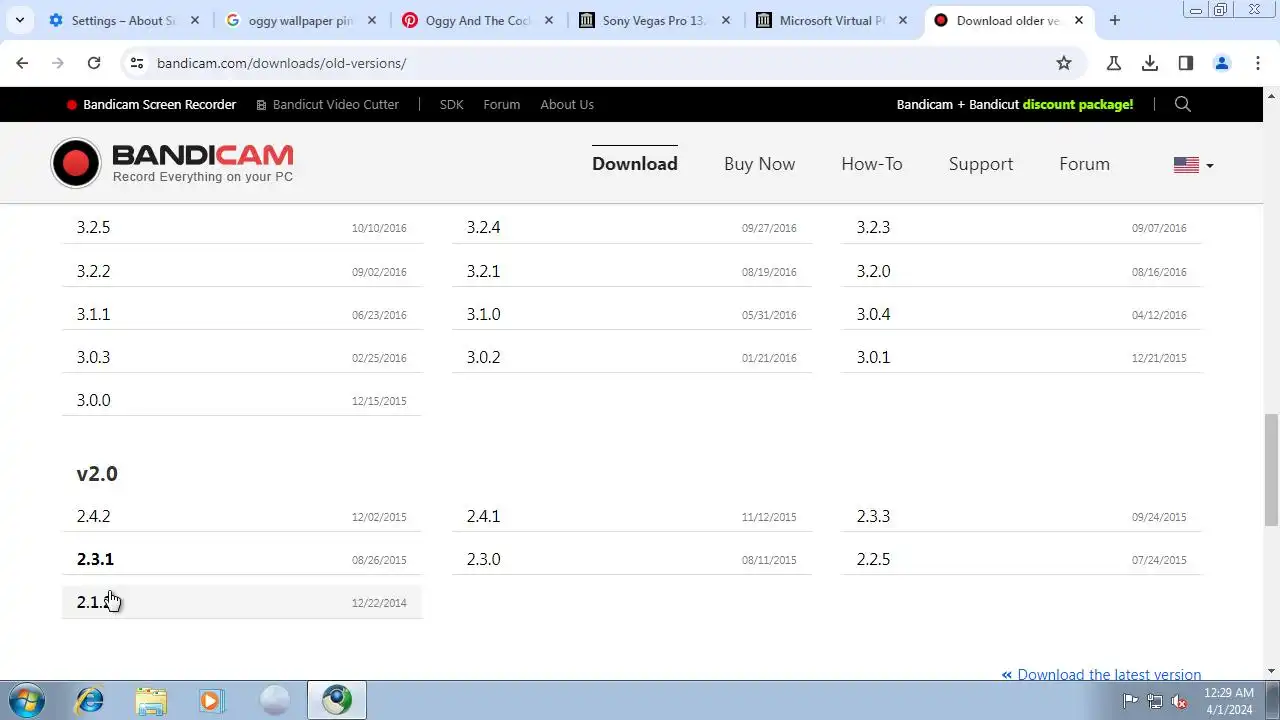Click the browser back arrow
The height and width of the screenshot is (720, 1280).
[22, 63]
